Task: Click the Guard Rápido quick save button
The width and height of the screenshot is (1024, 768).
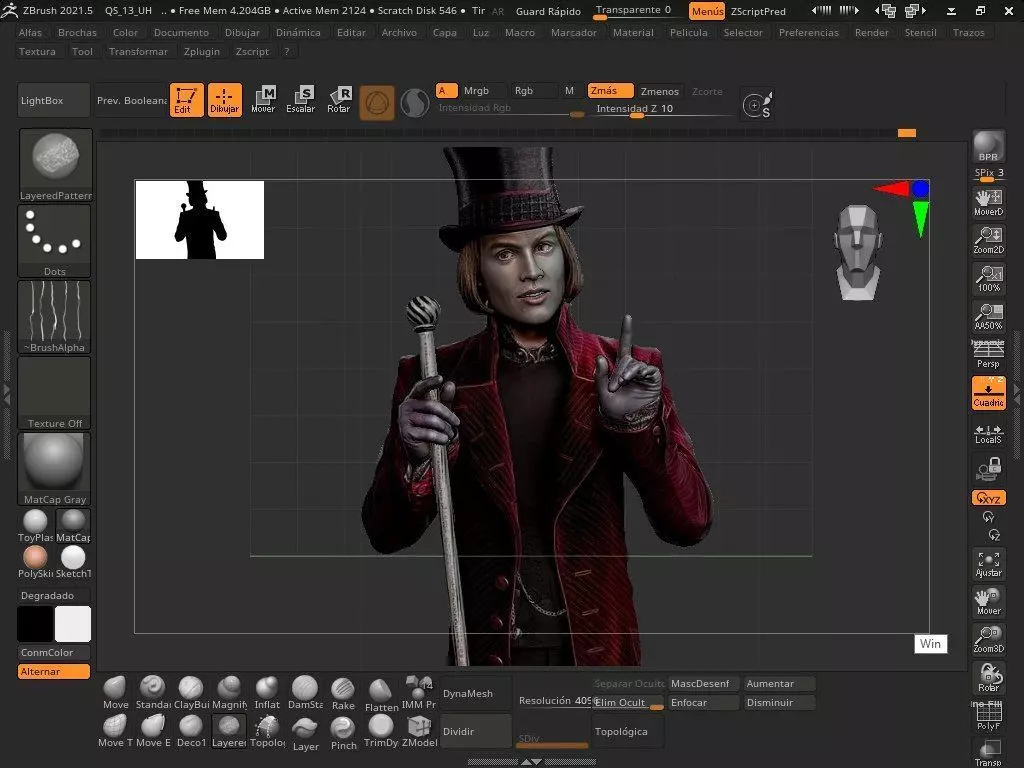Action: [x=548, y=11]
